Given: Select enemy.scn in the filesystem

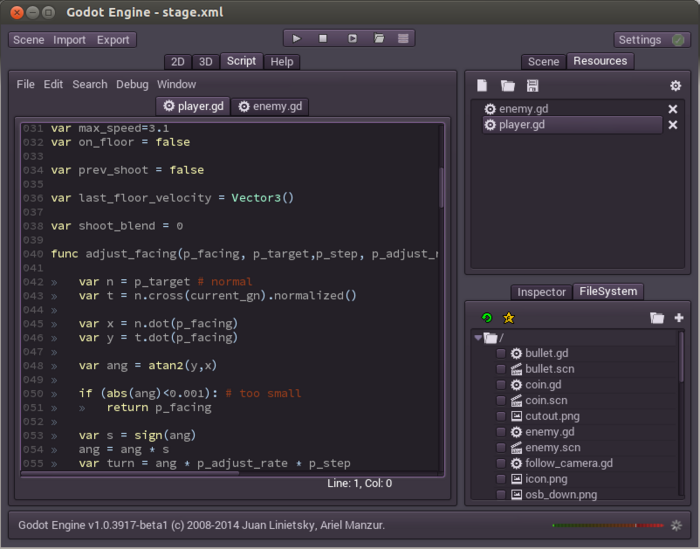Looking at the screenshot, I should point(553,448).
